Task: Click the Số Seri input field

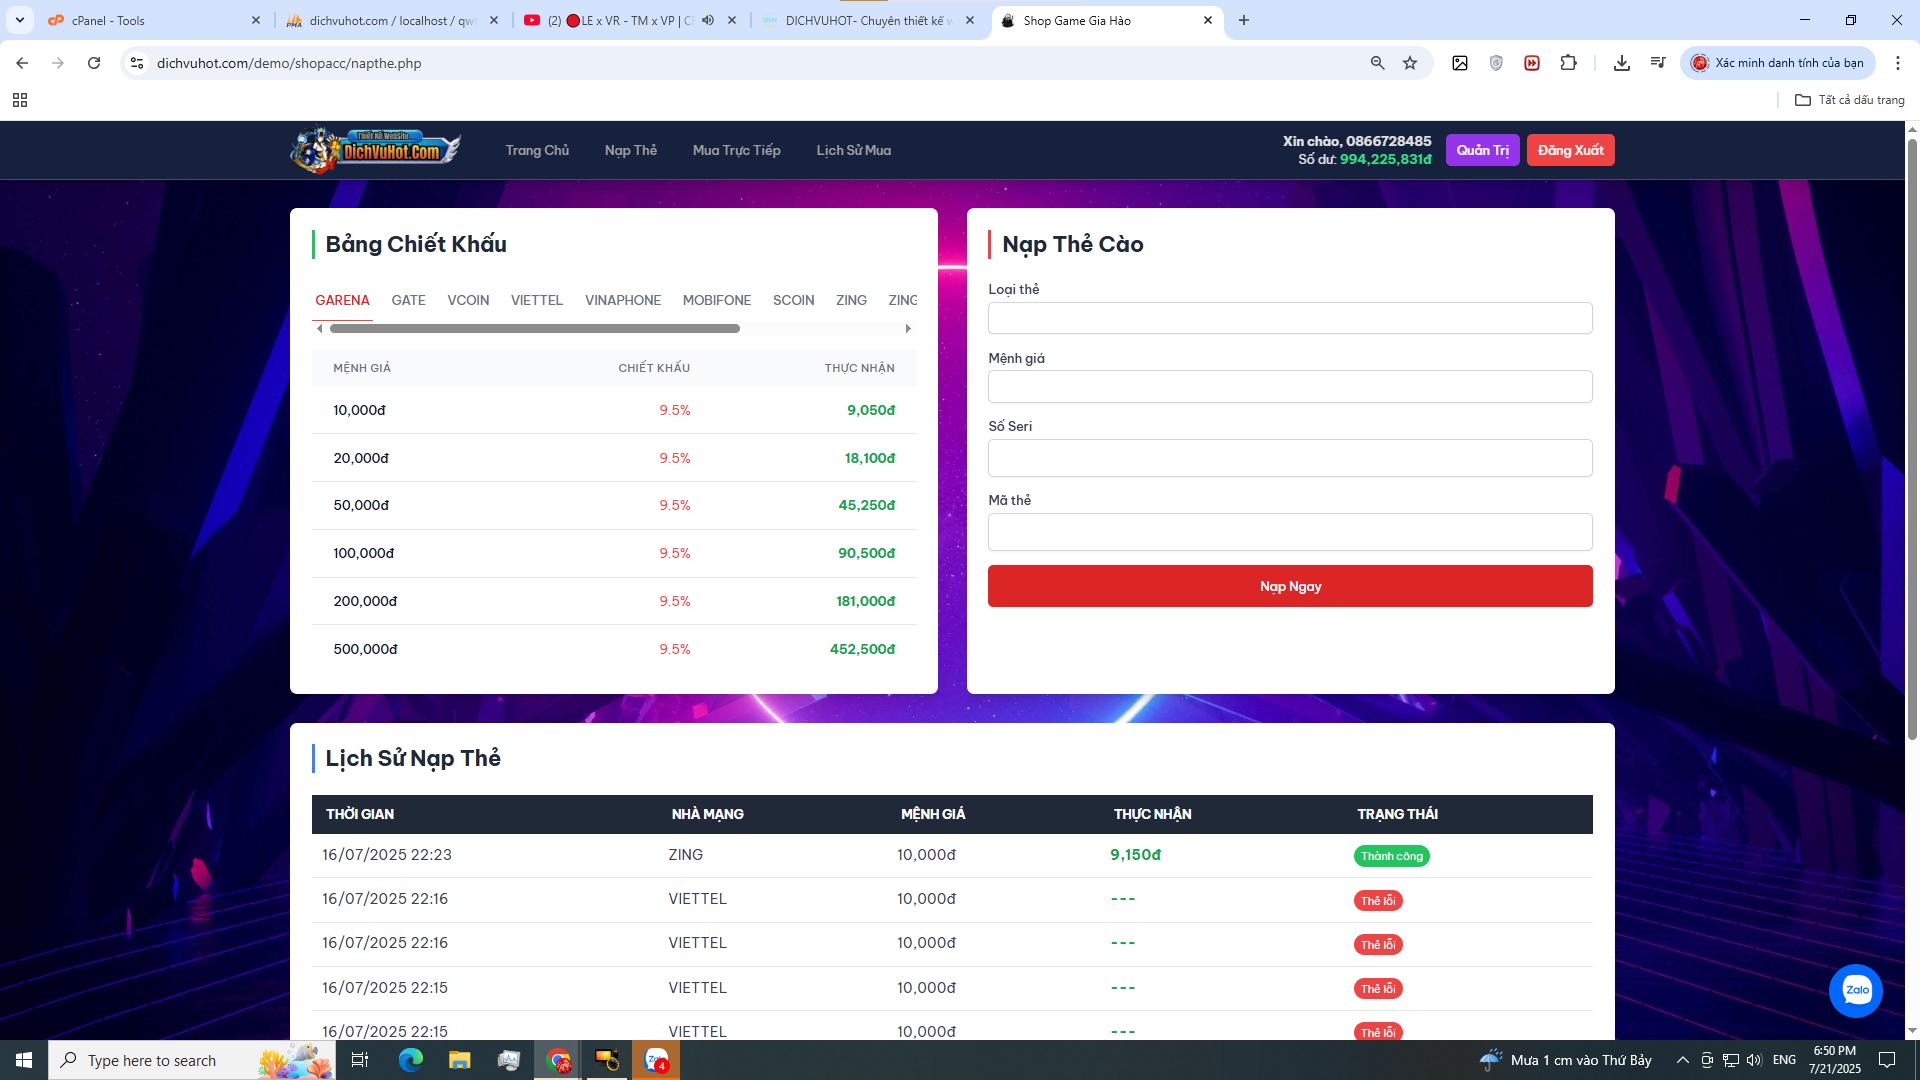Action: point(1289,458)
